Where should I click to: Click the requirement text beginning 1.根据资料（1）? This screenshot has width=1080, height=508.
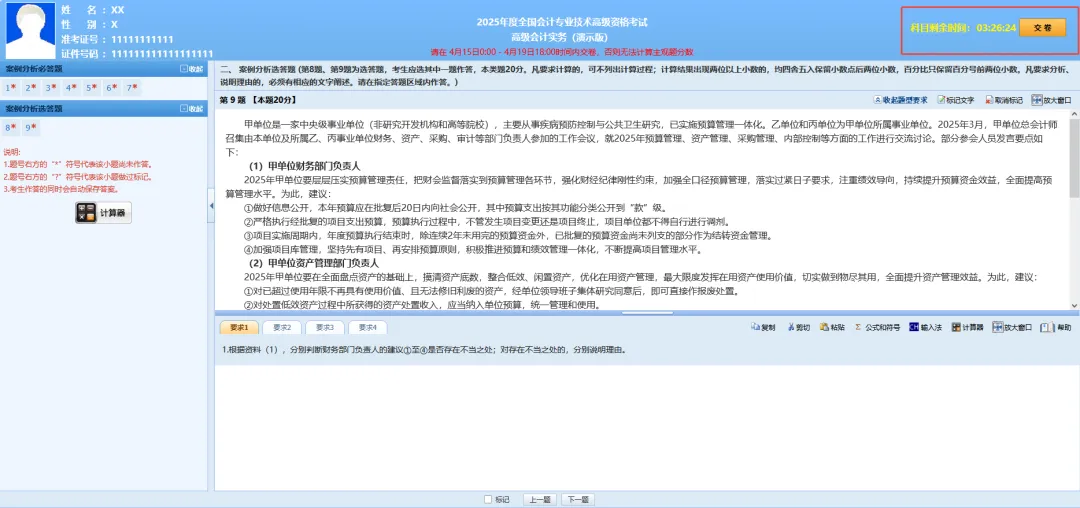pos(424,350)
